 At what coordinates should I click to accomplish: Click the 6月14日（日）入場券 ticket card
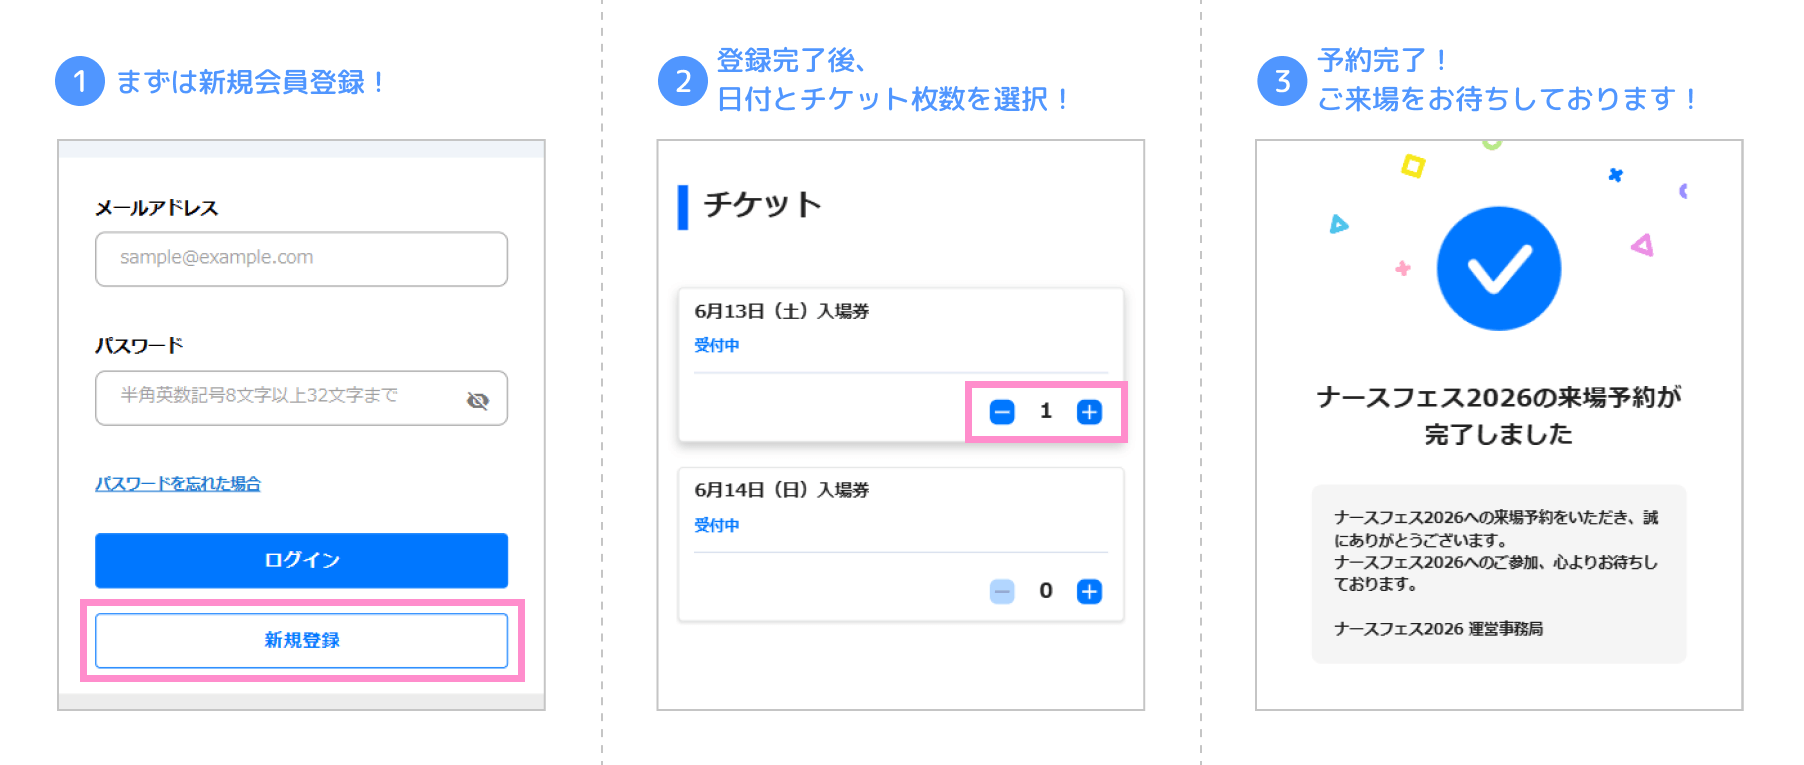coord(784,490)
